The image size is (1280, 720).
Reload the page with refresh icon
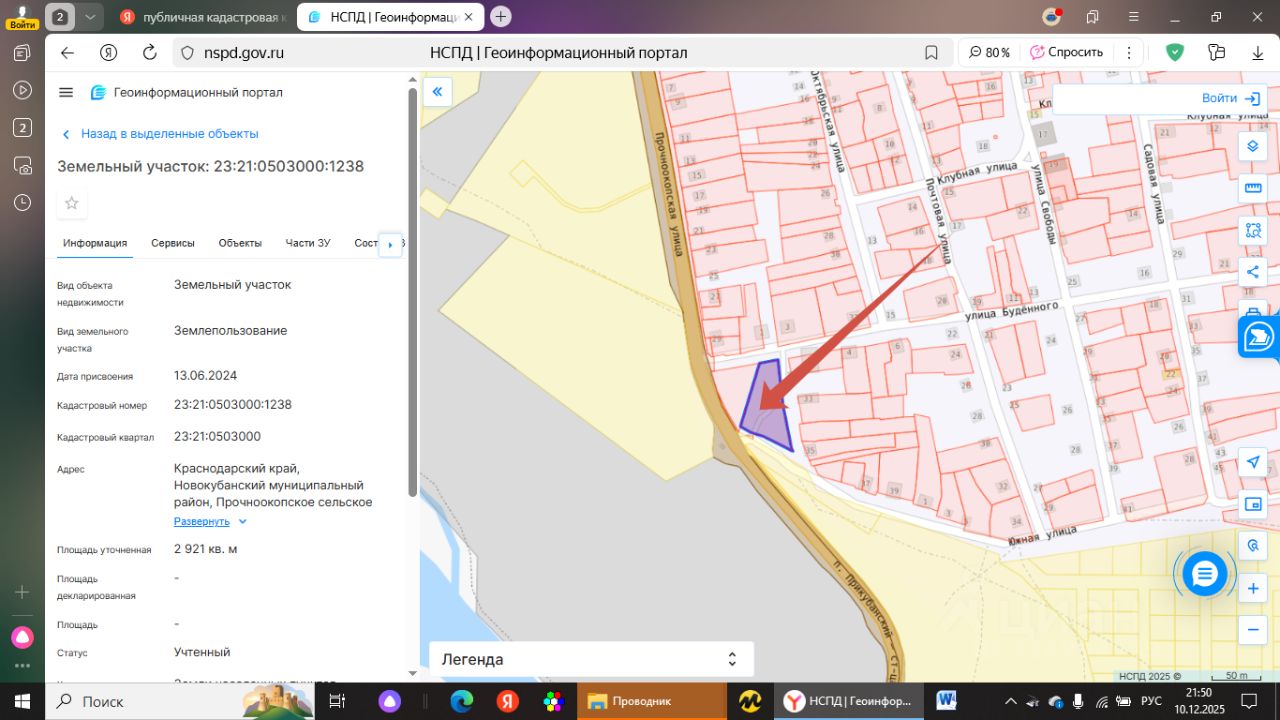(x=150, y=52)
